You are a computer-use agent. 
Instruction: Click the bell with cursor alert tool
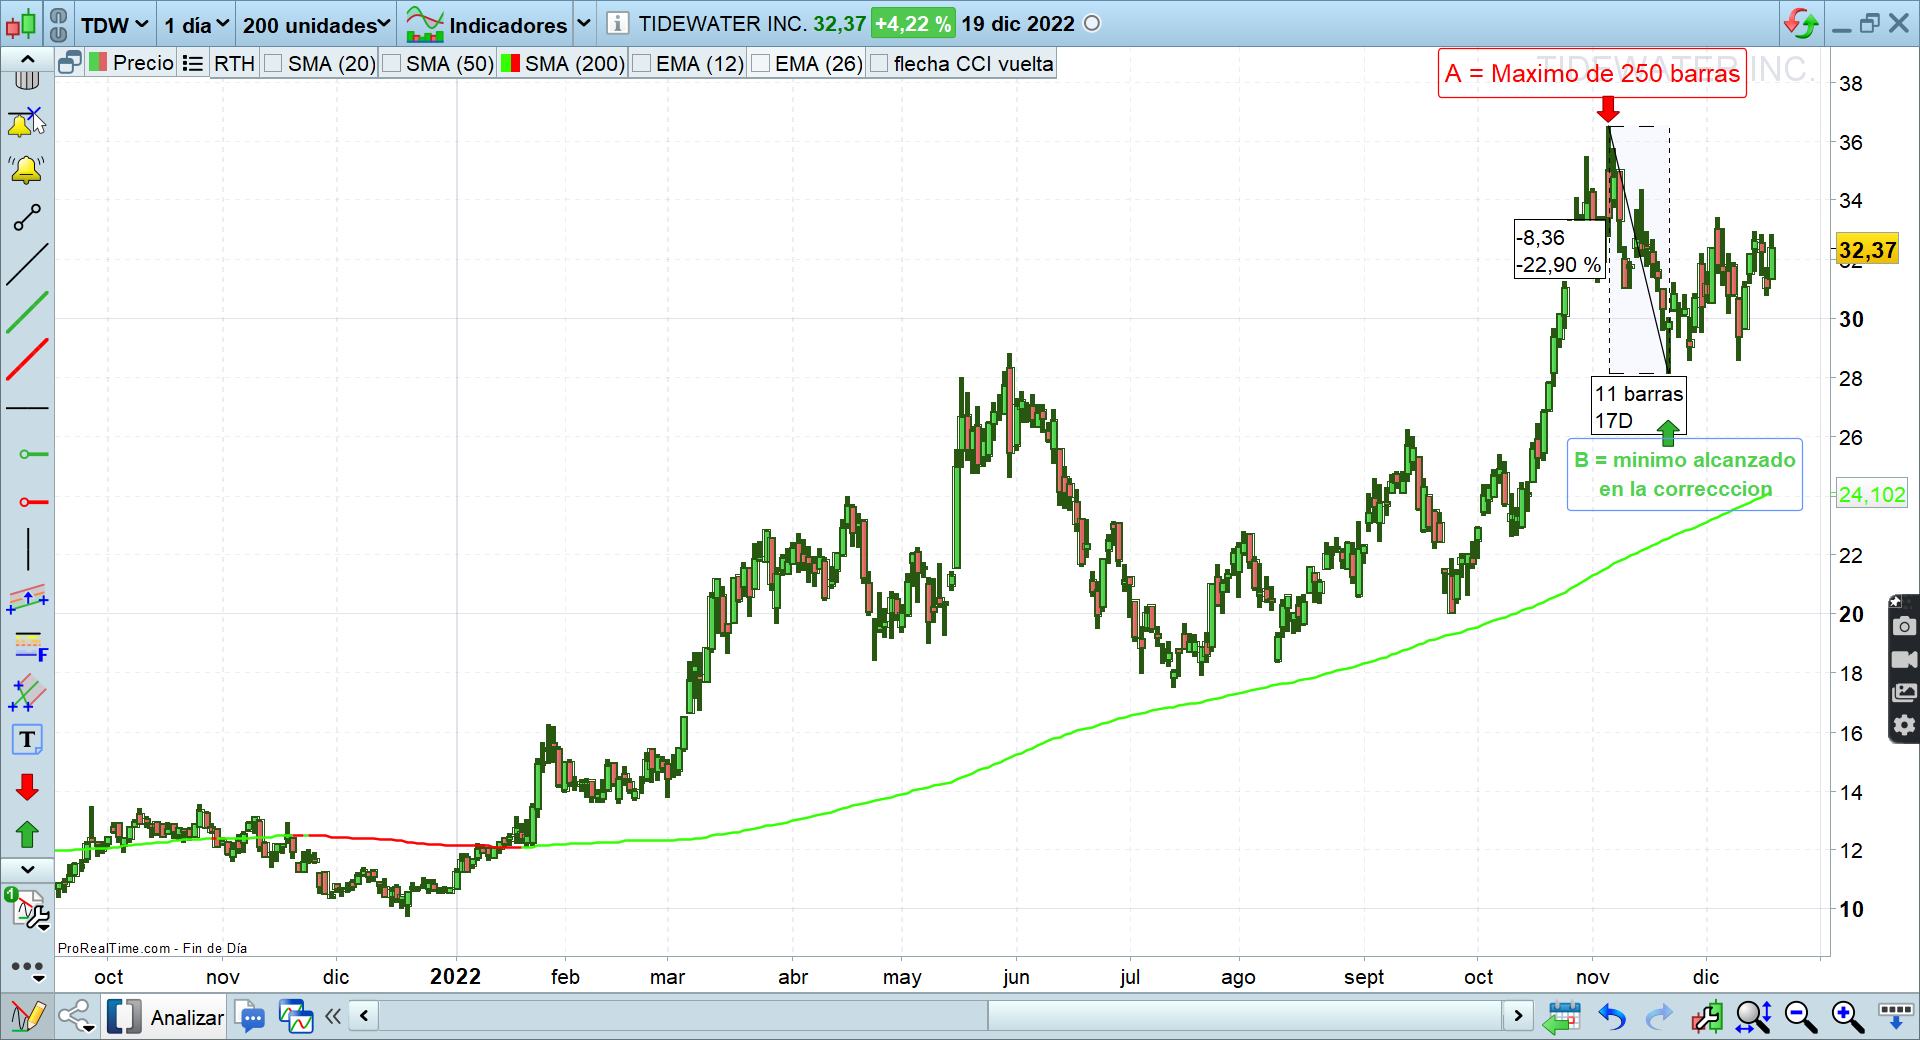pyautogui.click(x=27, y=122)
